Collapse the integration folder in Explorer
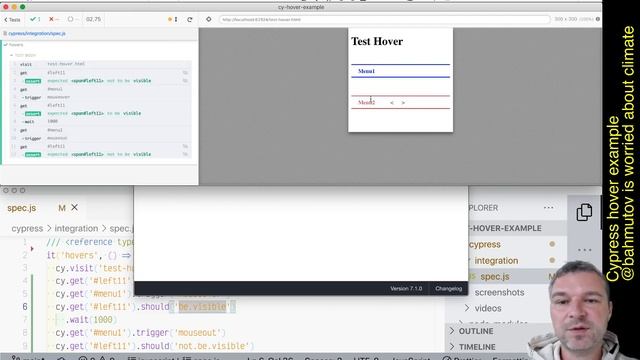Screen dimensions: 640x360 pyautogui.click(x=496, y=260)
